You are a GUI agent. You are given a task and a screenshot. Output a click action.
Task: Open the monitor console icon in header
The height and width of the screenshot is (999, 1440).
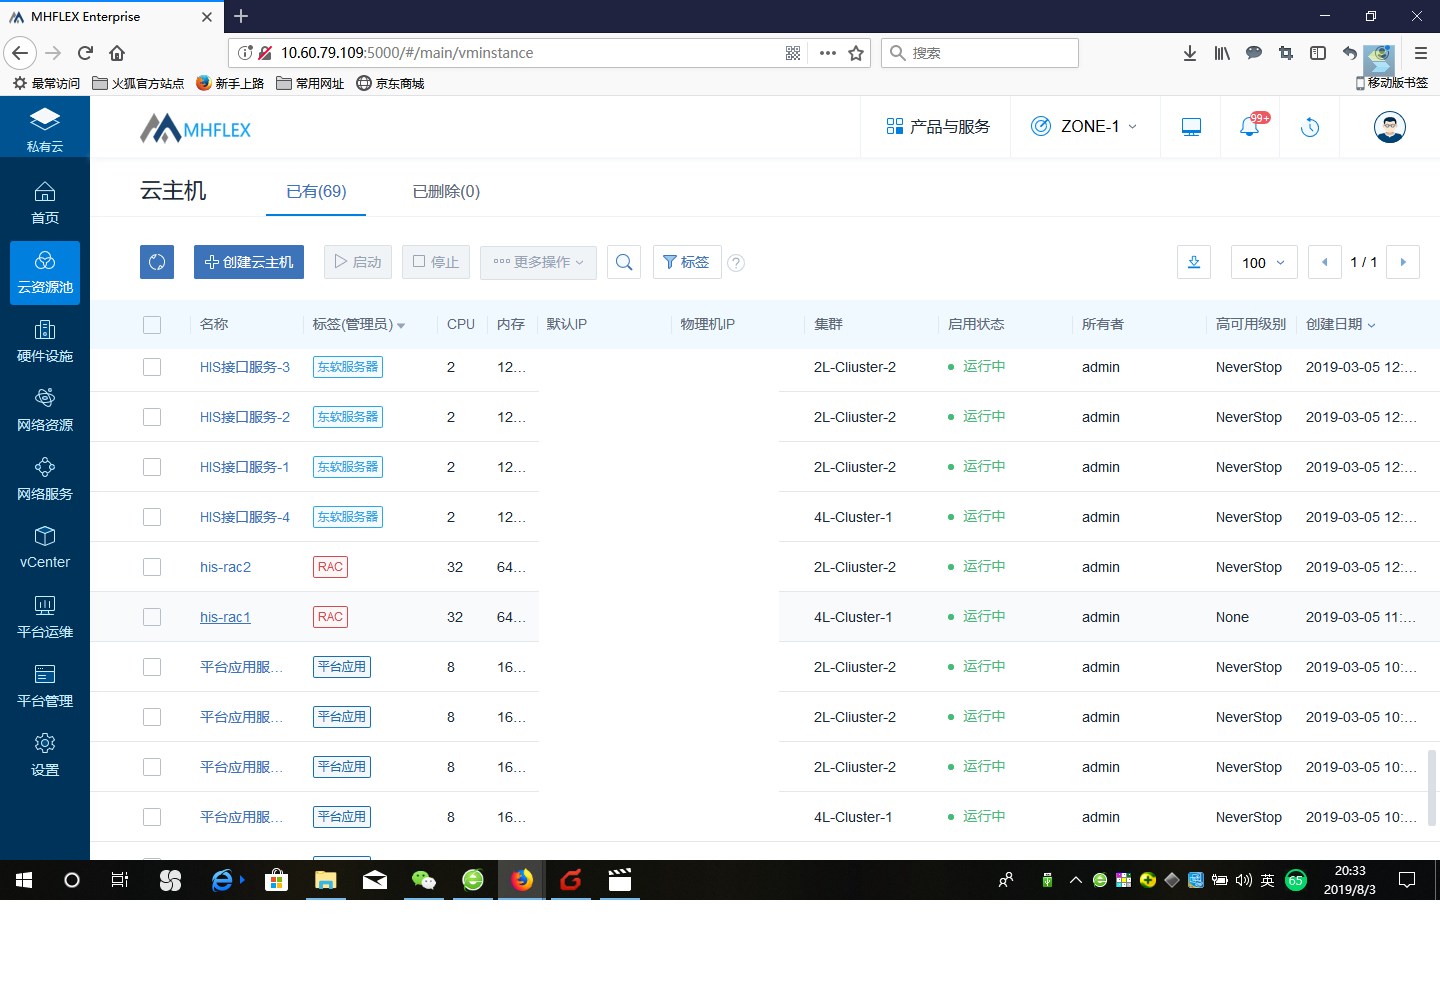pyautogui.click(x=1191, y=127)
